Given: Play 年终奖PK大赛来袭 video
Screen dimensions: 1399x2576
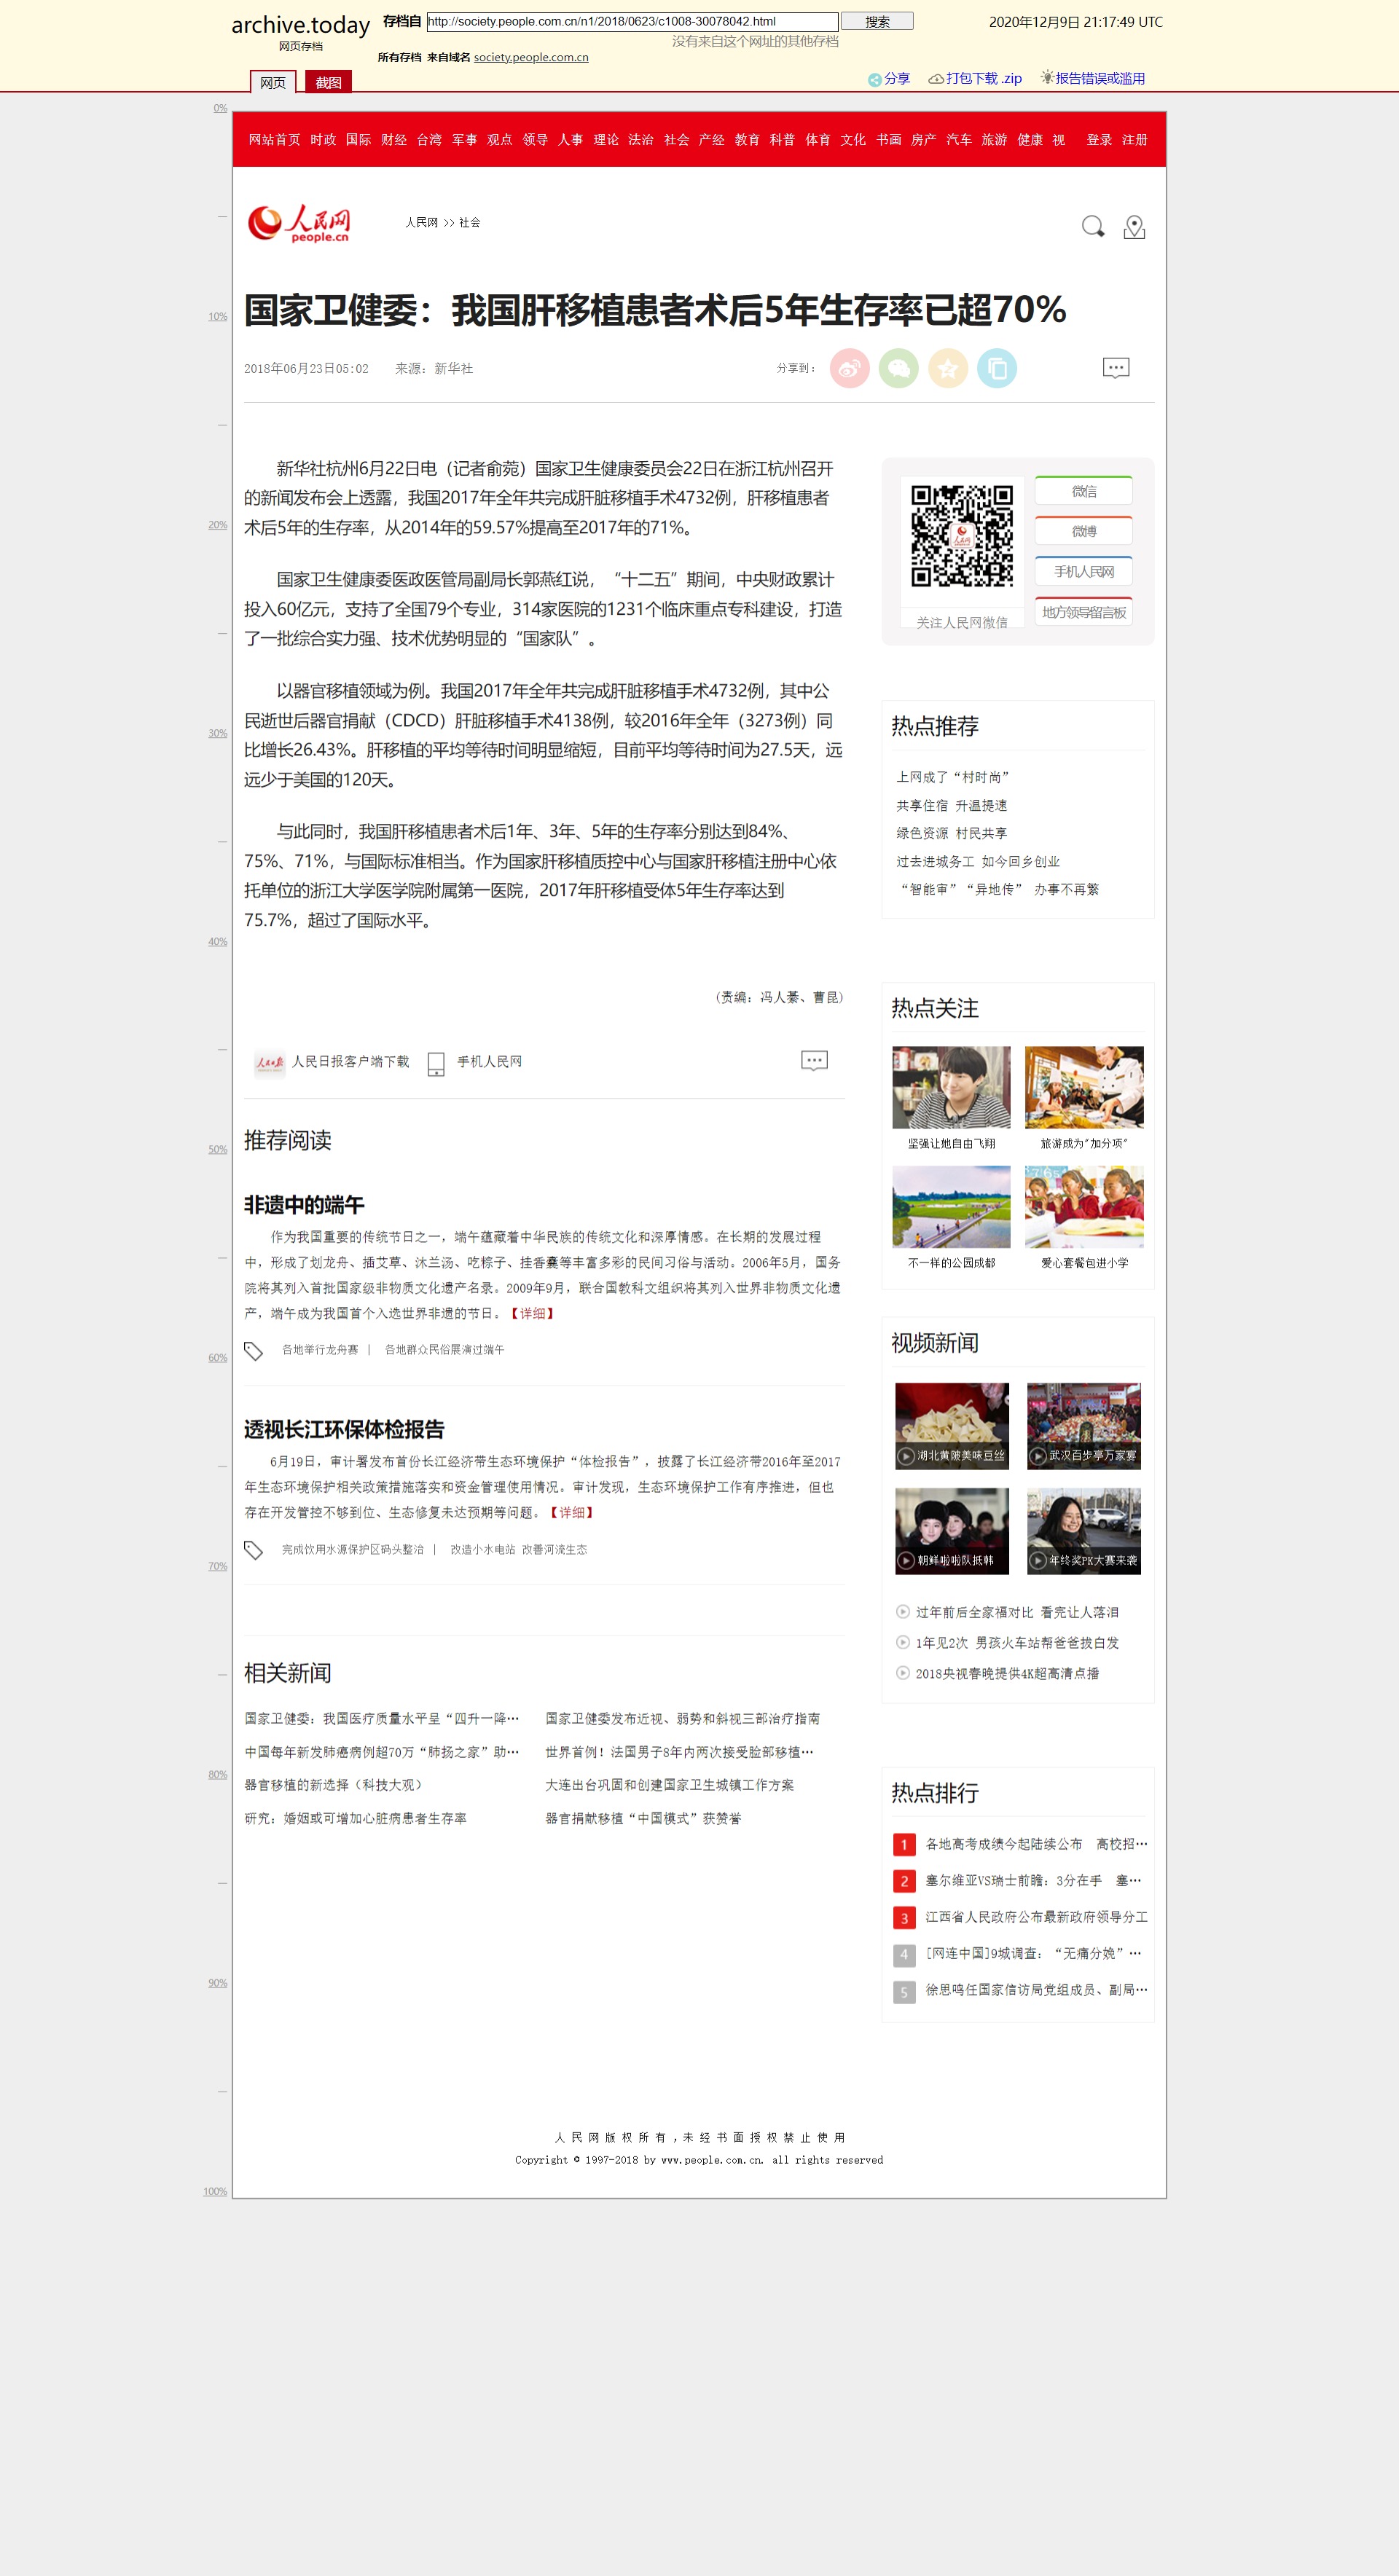Looking at the screenshot, I should point(1084,1530).
